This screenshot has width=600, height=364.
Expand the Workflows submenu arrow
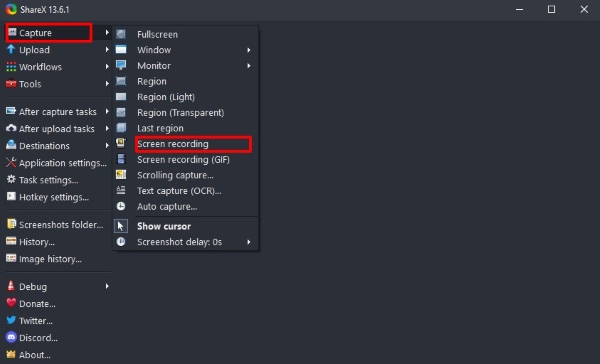click(x=107, y=67)
